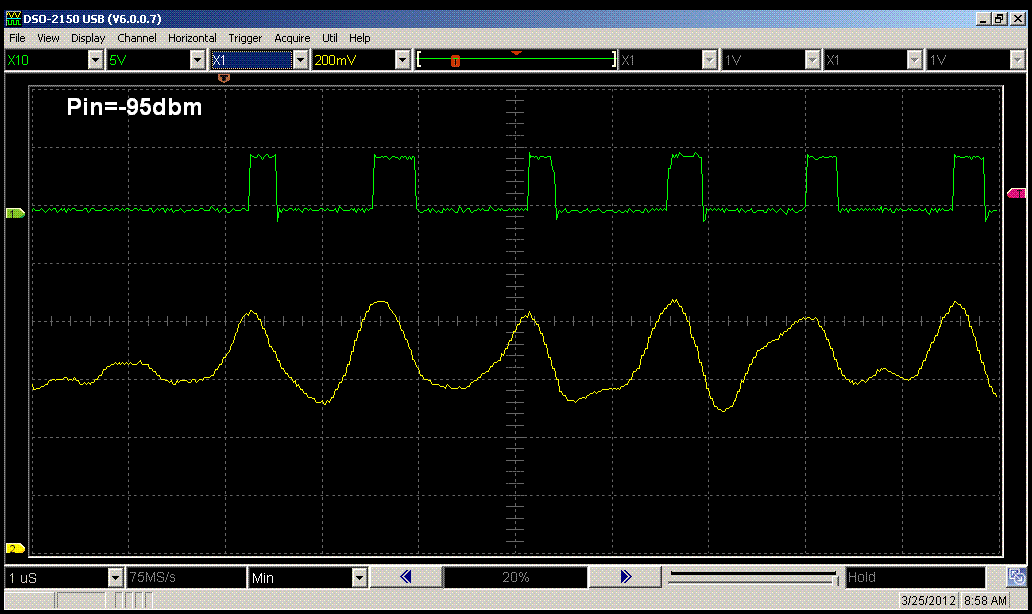This screenshot has height=614, width=1032.
Task: Expand the CH2 200mV scale dropdown
Action: pyautogui.click(x=403, y=61)
